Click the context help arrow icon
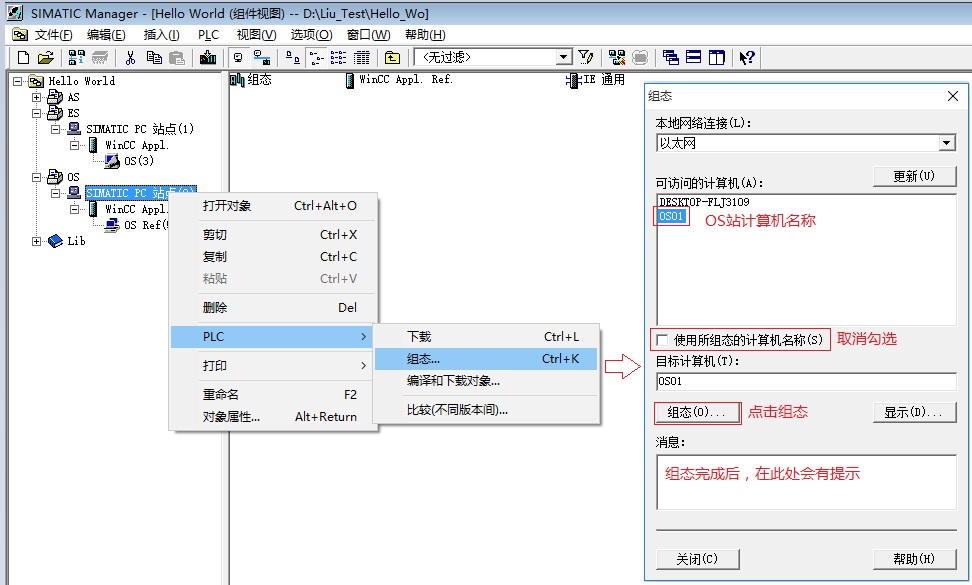The image size is (972, 585). [746, 58]
